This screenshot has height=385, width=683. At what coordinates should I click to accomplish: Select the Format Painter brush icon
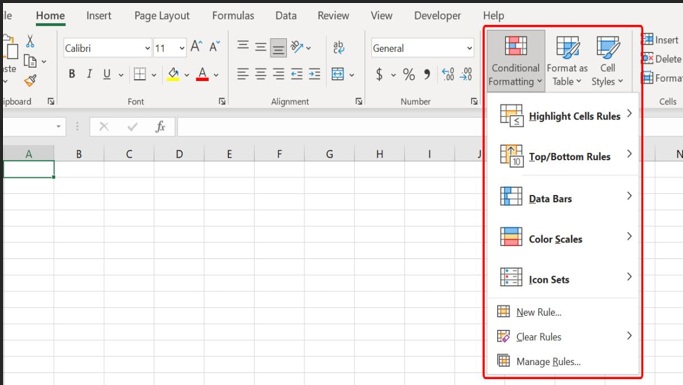[x=30, y=81]
